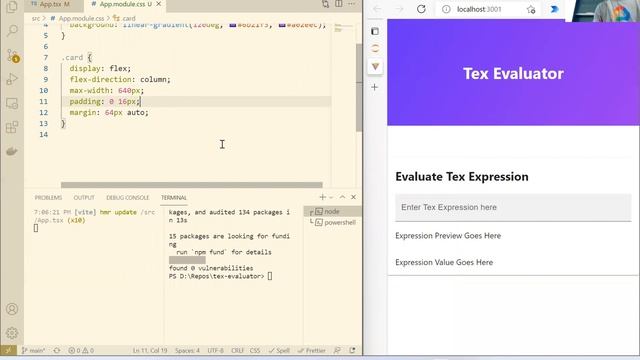Select the active triangle vertical tab in browser
This screenshot has height=360, width=640.
click(375, 66)
